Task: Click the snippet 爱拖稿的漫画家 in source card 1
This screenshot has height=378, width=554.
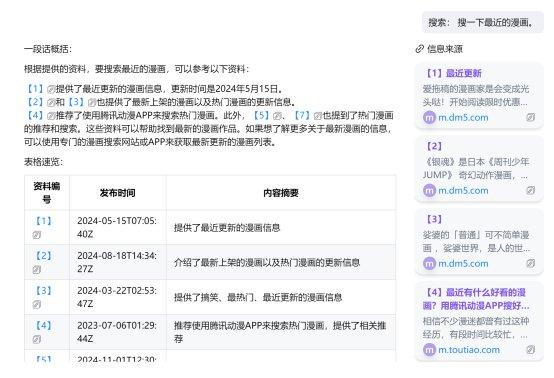Action: pos(476,95)
